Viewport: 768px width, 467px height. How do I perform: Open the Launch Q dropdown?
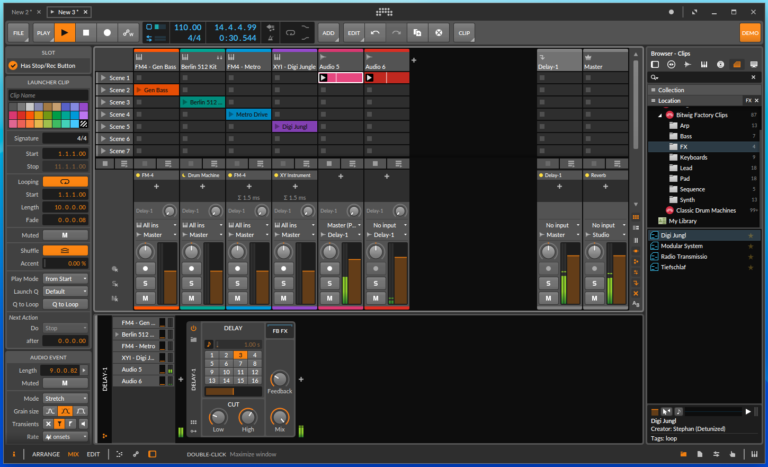(x=65, y=292)
